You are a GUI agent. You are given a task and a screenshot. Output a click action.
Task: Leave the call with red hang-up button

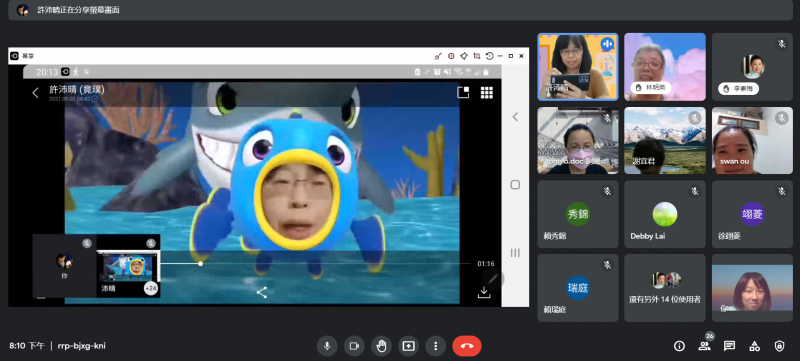(x=467, y=346)
